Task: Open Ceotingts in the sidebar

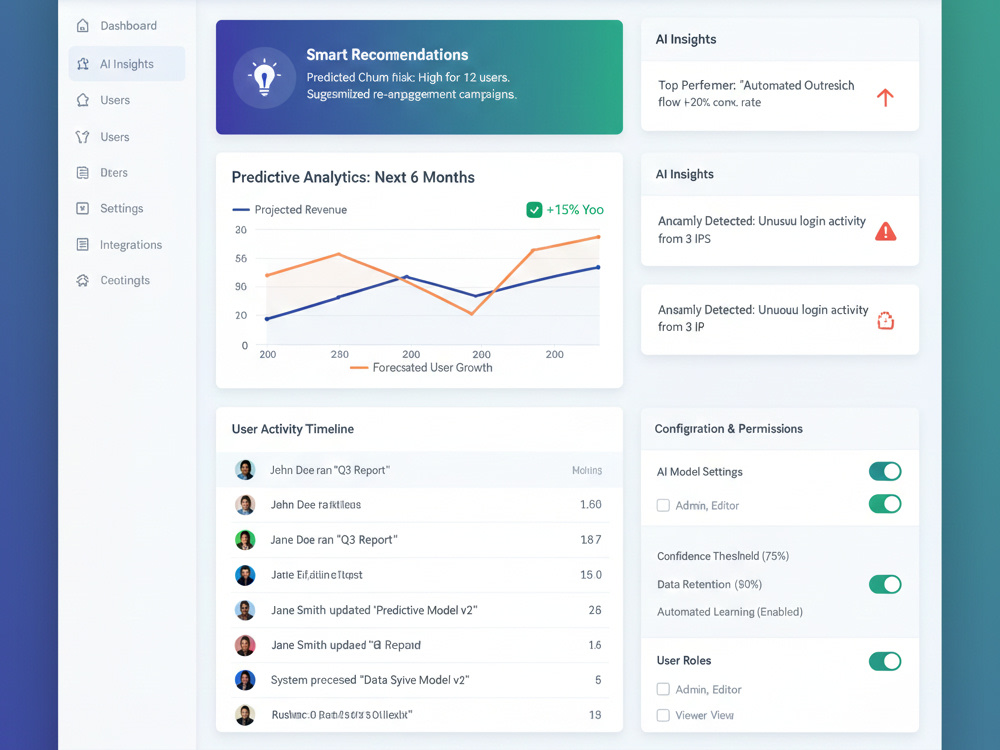Action: pos(127,281)
